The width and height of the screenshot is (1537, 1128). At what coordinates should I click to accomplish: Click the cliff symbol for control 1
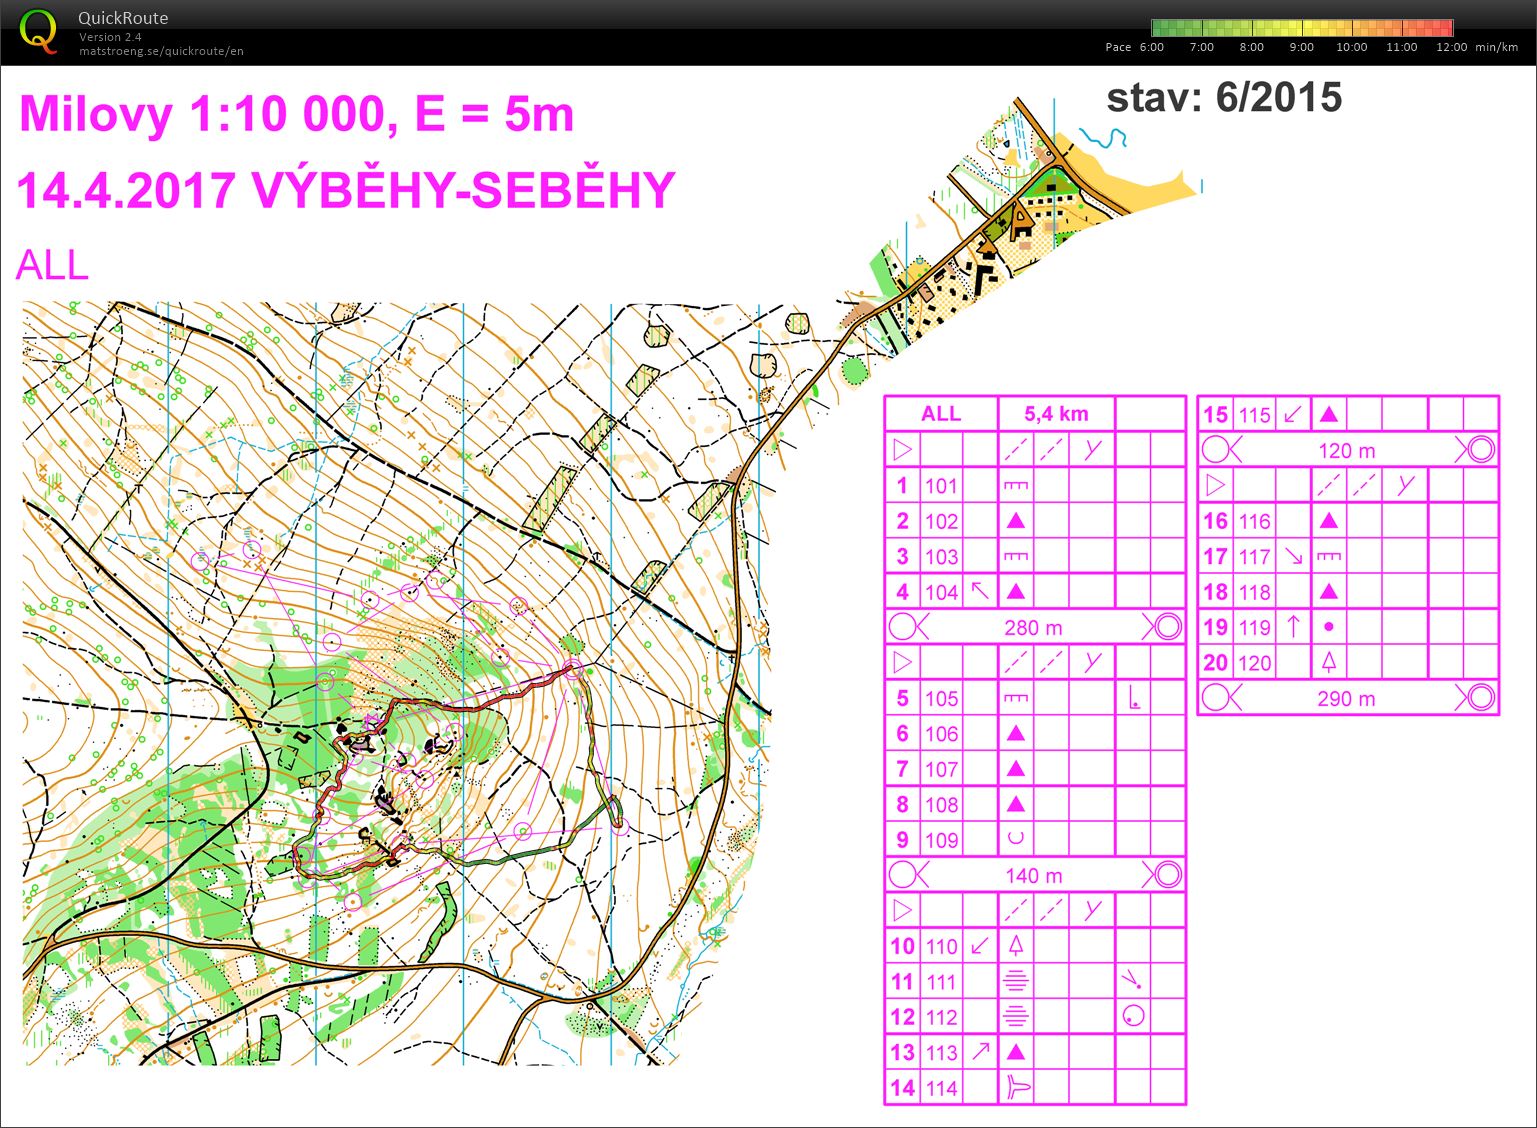[x=1015, y=486]
